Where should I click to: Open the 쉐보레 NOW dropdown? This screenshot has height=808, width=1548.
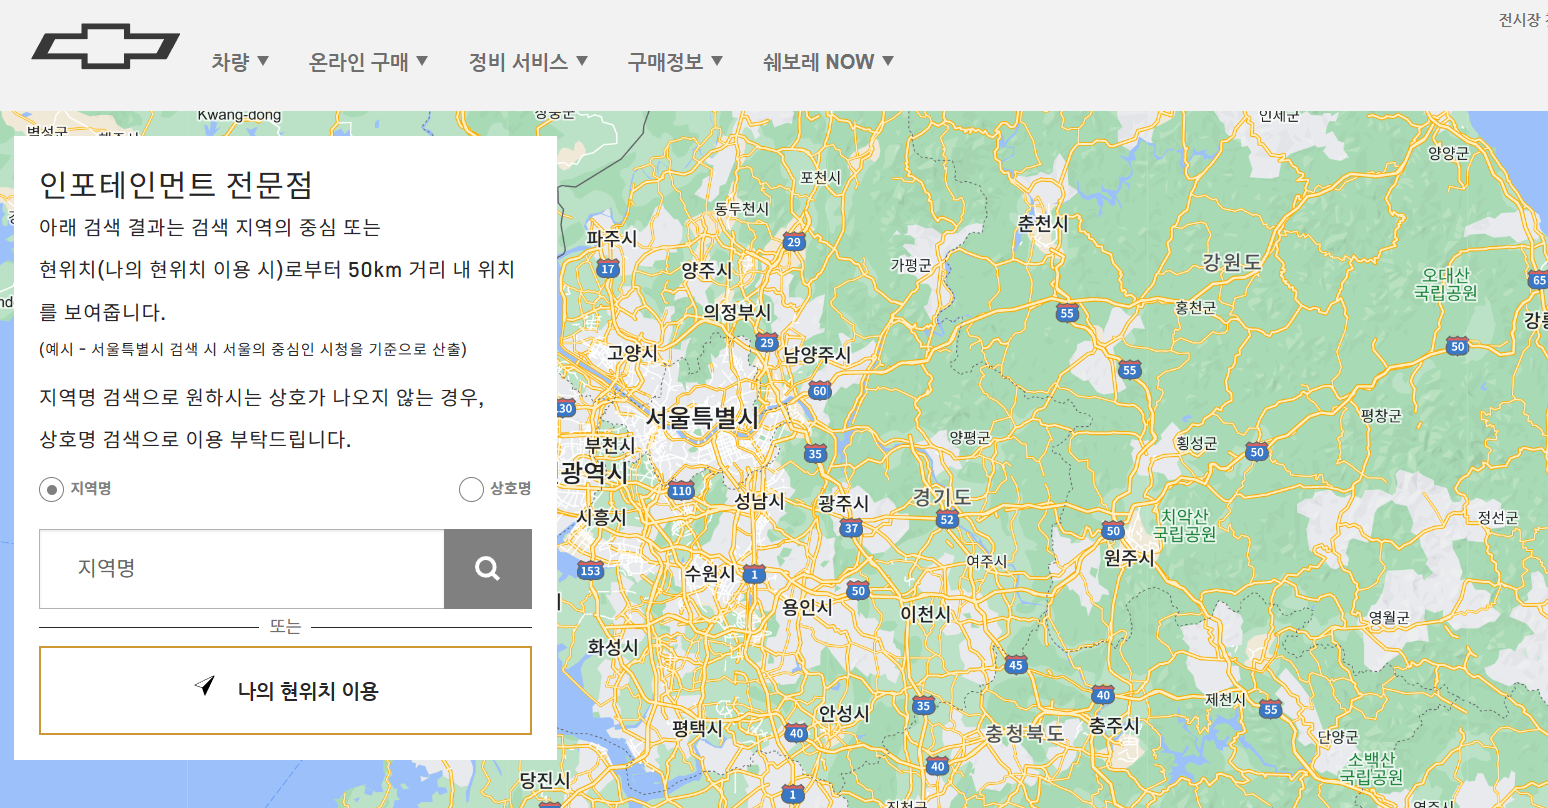point(825,61)
